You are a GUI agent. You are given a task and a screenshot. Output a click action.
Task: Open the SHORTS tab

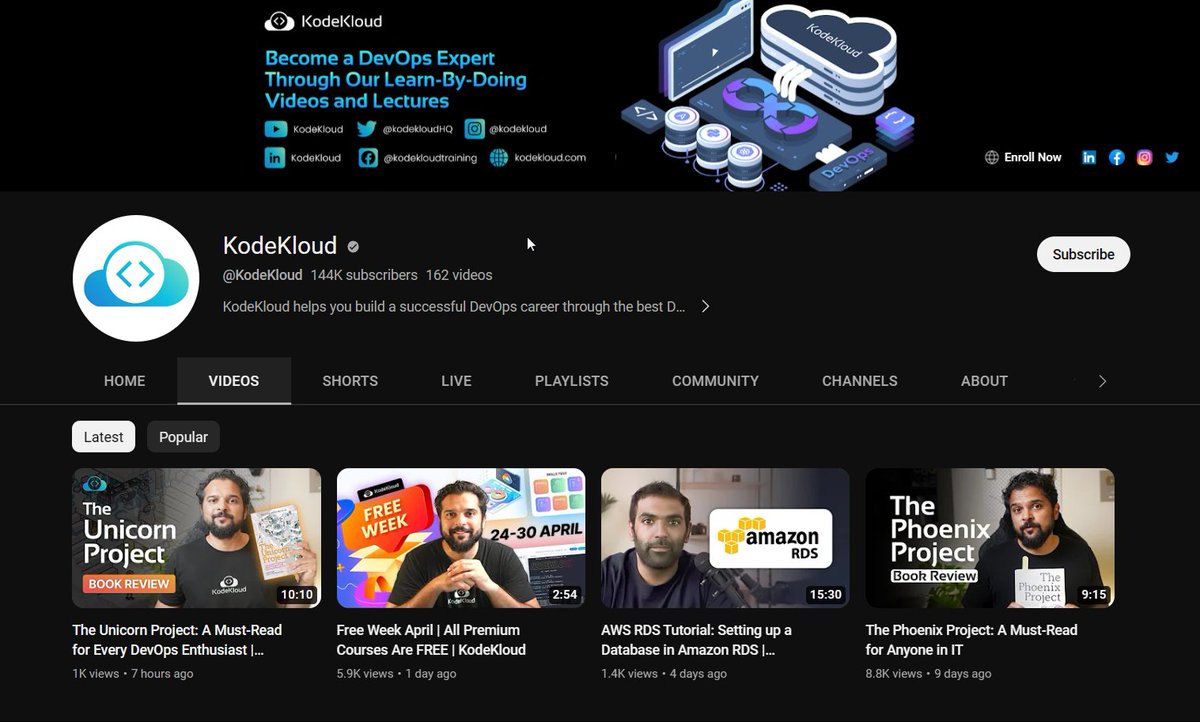(350, 381)
